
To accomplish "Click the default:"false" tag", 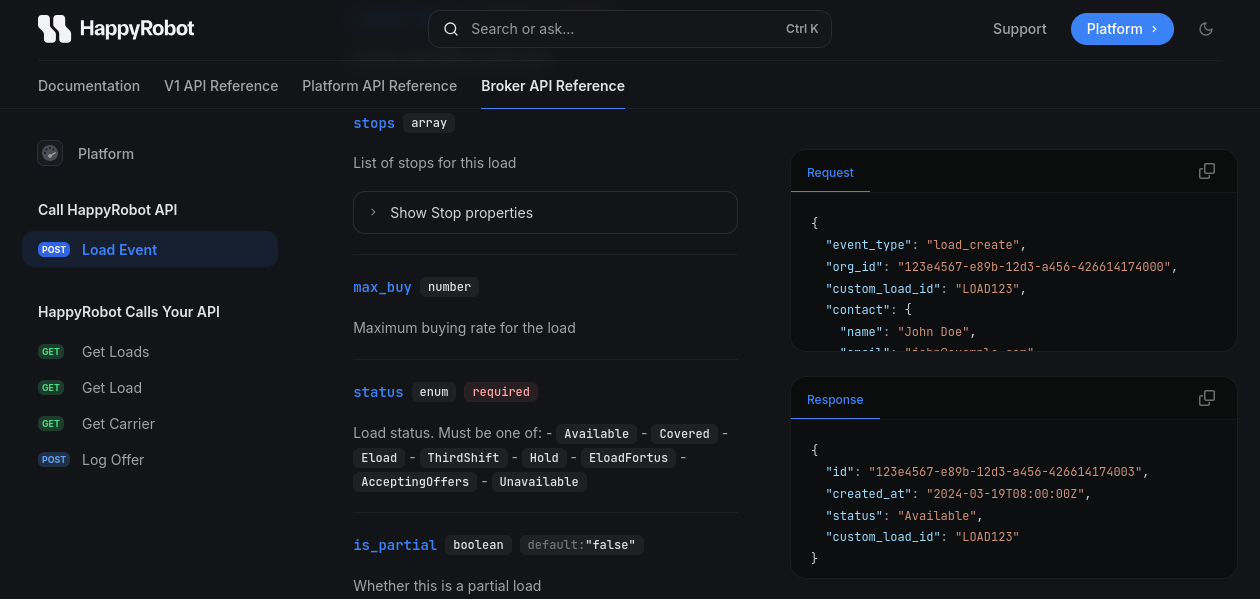I will (x=582, y=545).
